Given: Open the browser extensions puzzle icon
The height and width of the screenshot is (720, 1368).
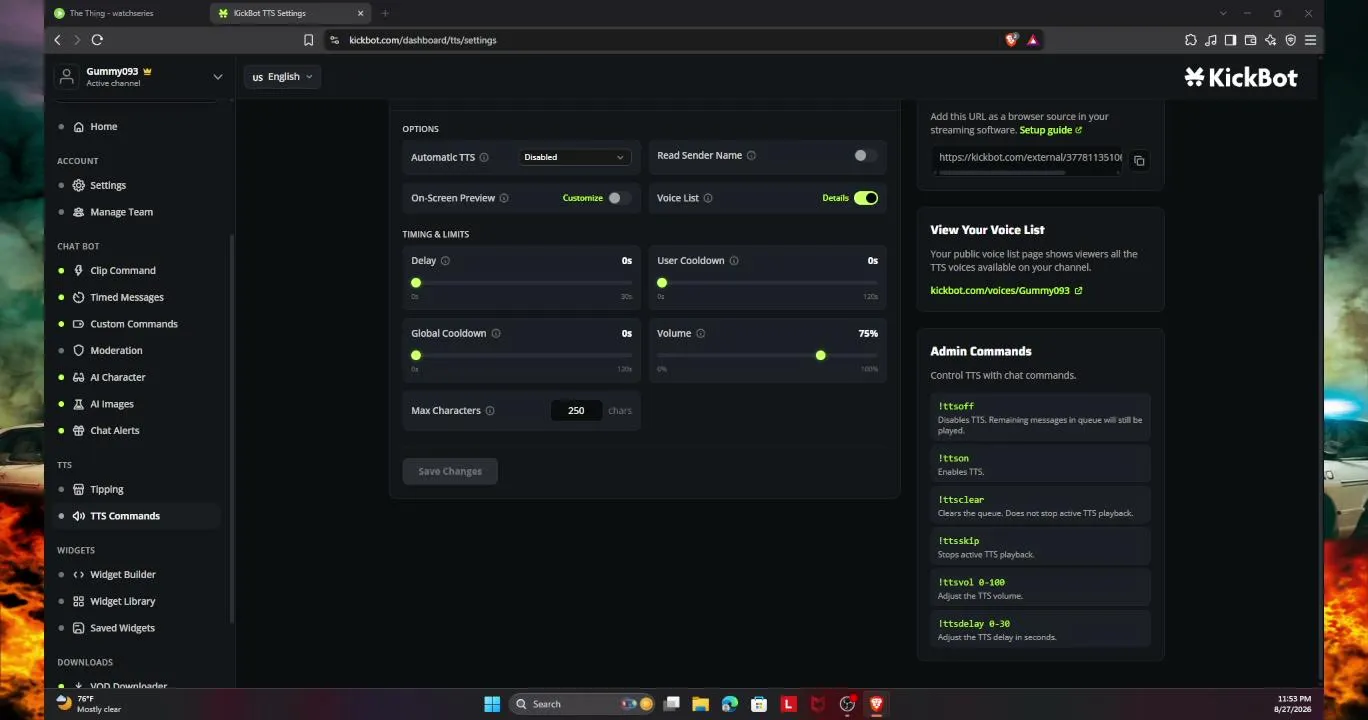Looking at the screenshot, I should coord(1190,40).
